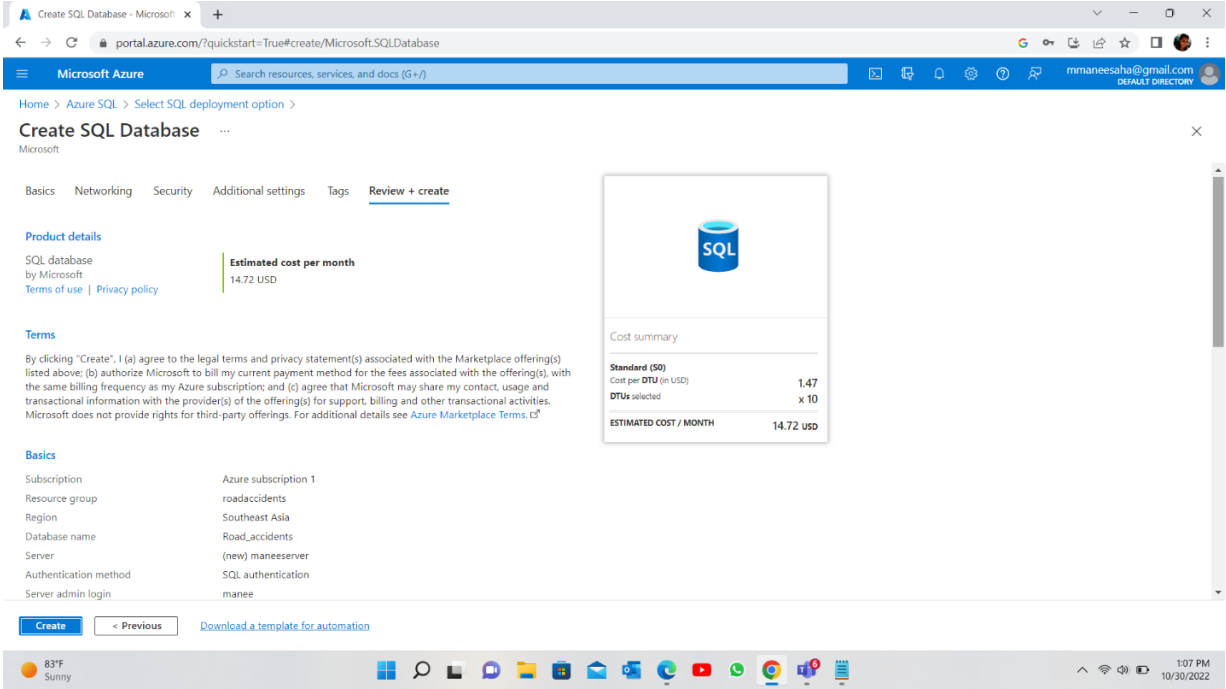Close the Create SQL Database blade
The width and height of the screenshot is (1226, 689).
click(x=1196, y=131)
